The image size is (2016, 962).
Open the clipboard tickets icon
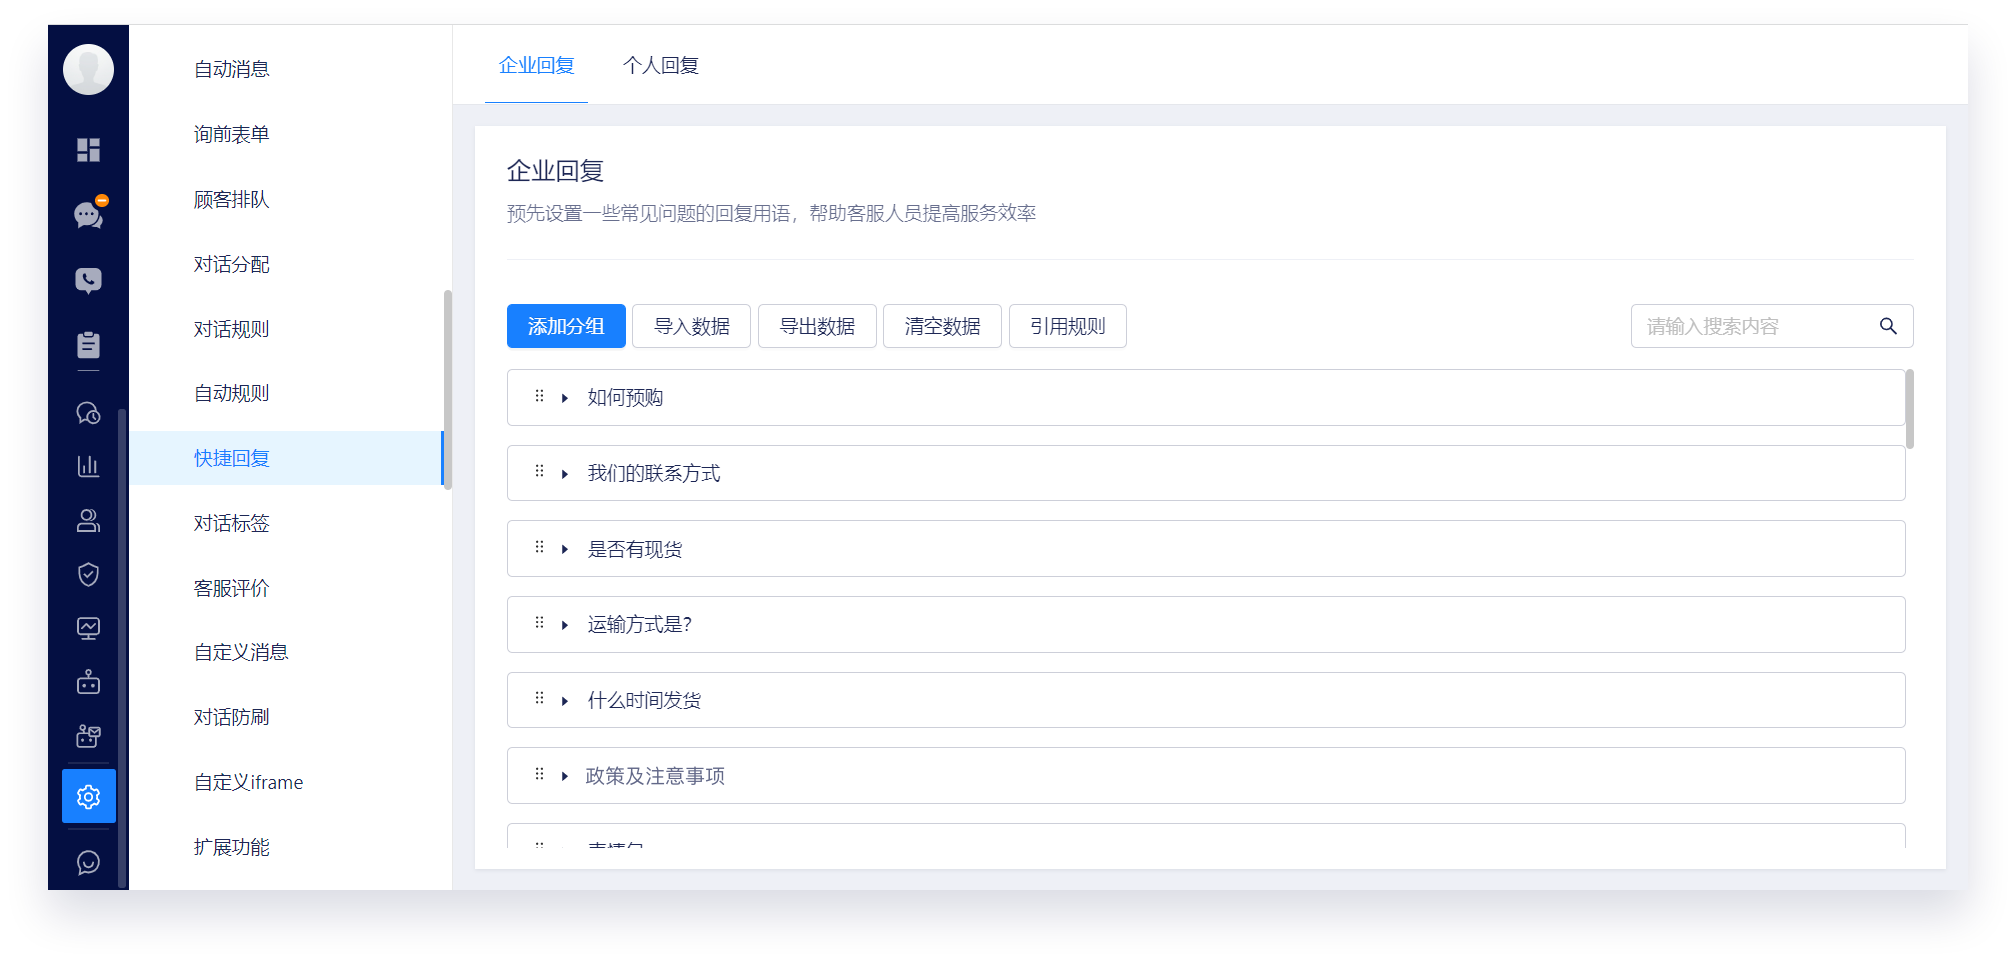(88, 345)
